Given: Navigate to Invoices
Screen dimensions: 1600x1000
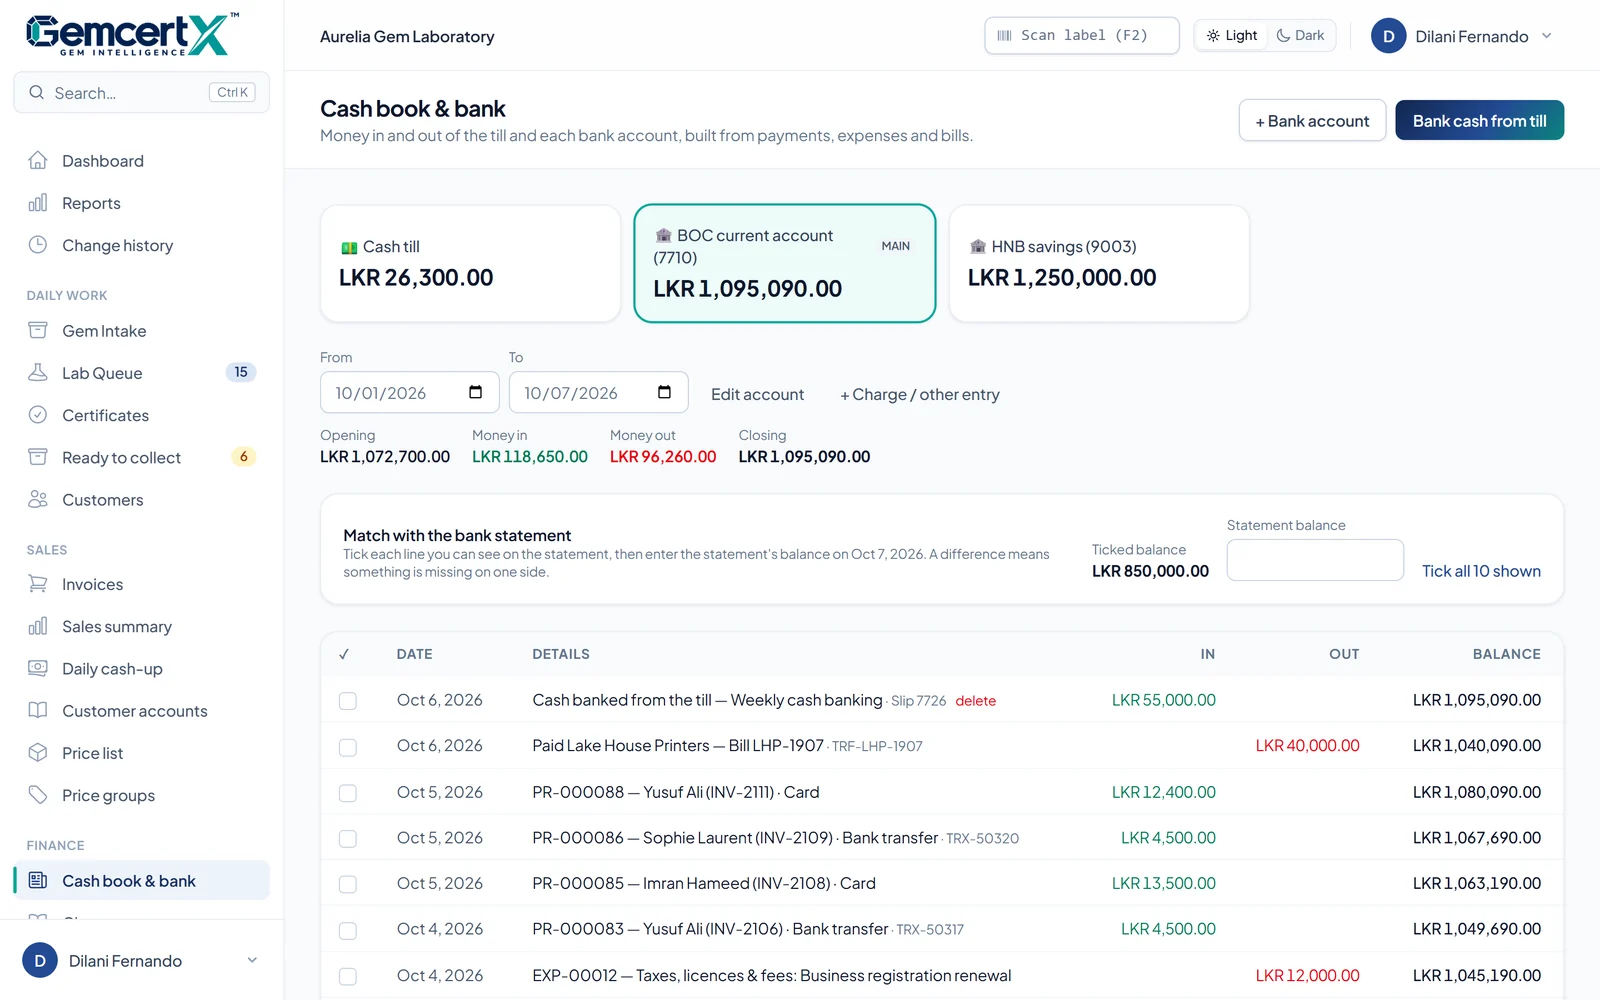Looking at the screenshot, I should pyautogui.click(x=141, y=584).
